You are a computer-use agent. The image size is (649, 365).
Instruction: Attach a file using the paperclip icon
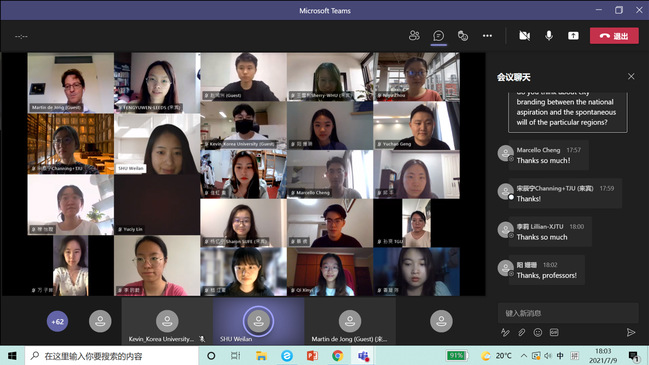click(x=522, y=332)
